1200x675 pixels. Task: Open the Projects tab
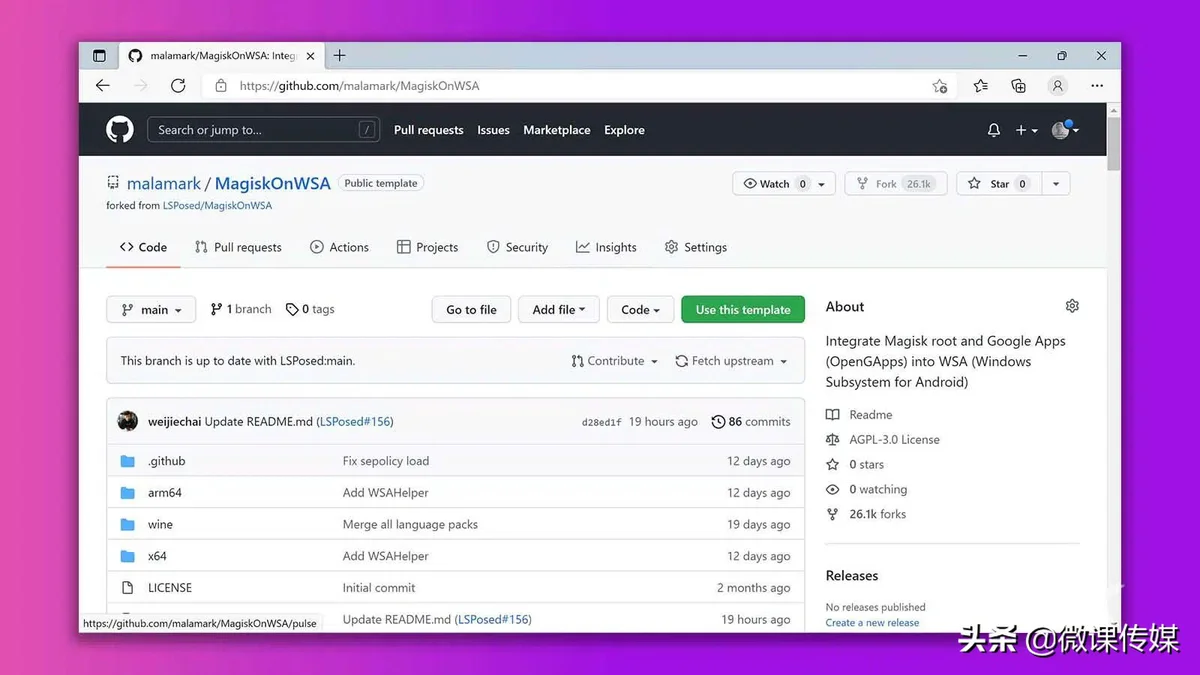(427, 247)
